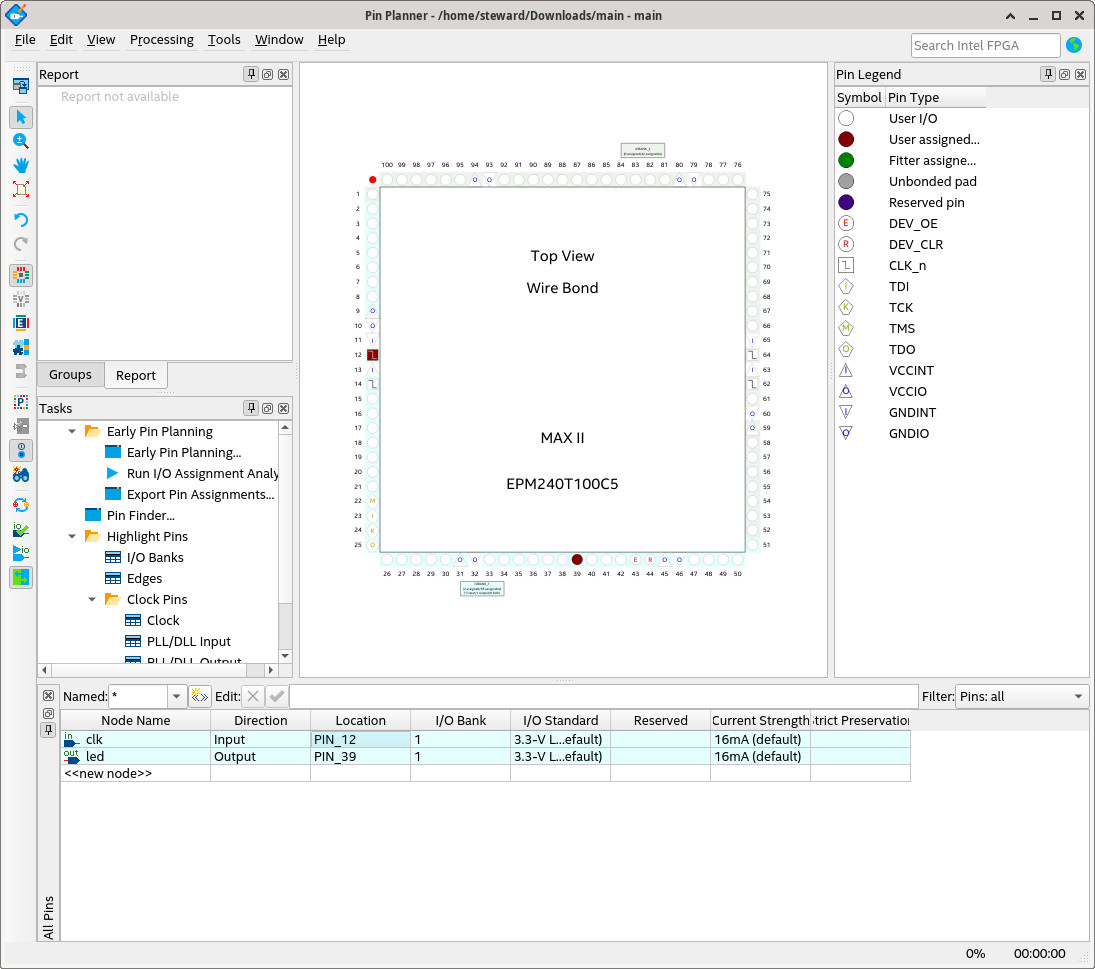The image size is (1095, 969).
Task: Open the pin finder binoculars icon
Action: (x=21, y=475)
